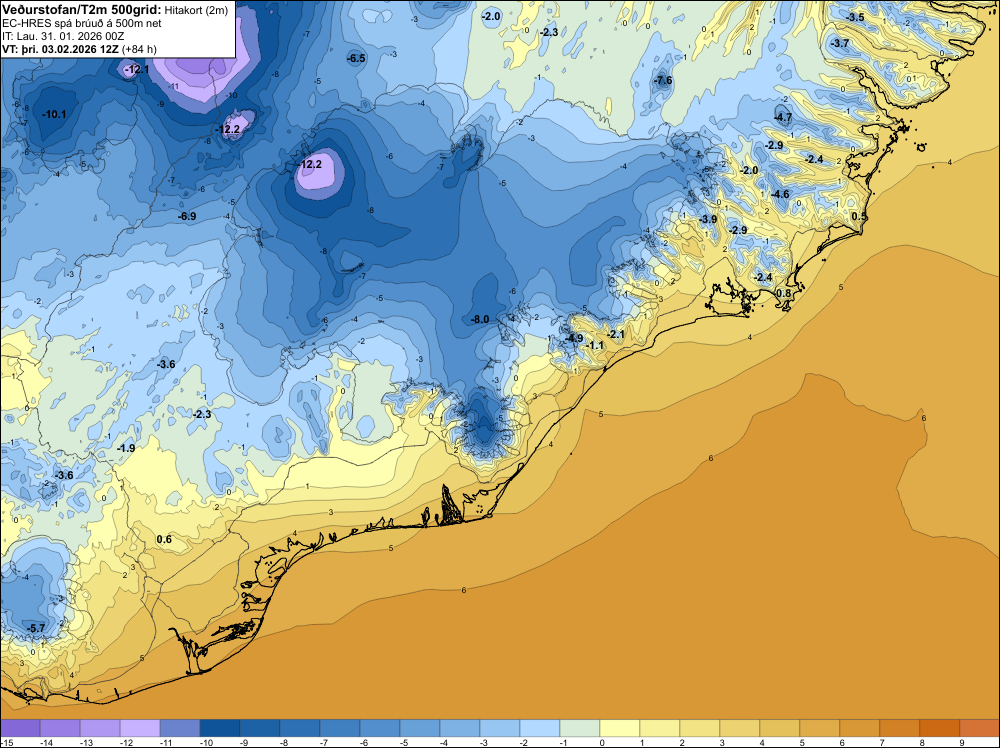1000x748 pixels.
Task: Click the 0.5 temperature value near the coast
Action: (x=859, y=216)
